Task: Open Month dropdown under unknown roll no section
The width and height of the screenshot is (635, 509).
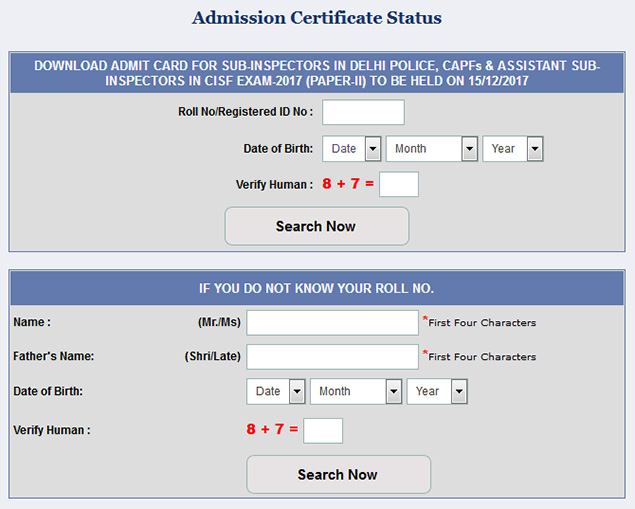Action: pos(356,391)
